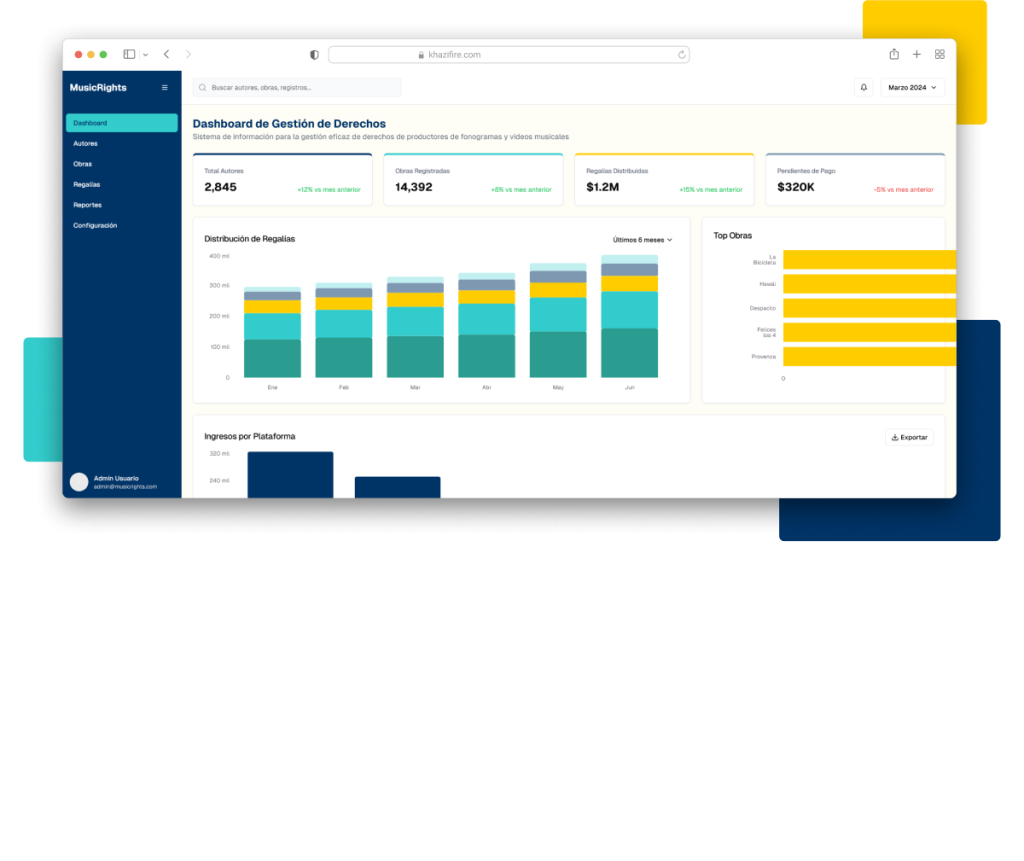Screen dimensions: 1024x861
Task: Show Safari tab overview grid icon
Action: [x=939, y=54]
